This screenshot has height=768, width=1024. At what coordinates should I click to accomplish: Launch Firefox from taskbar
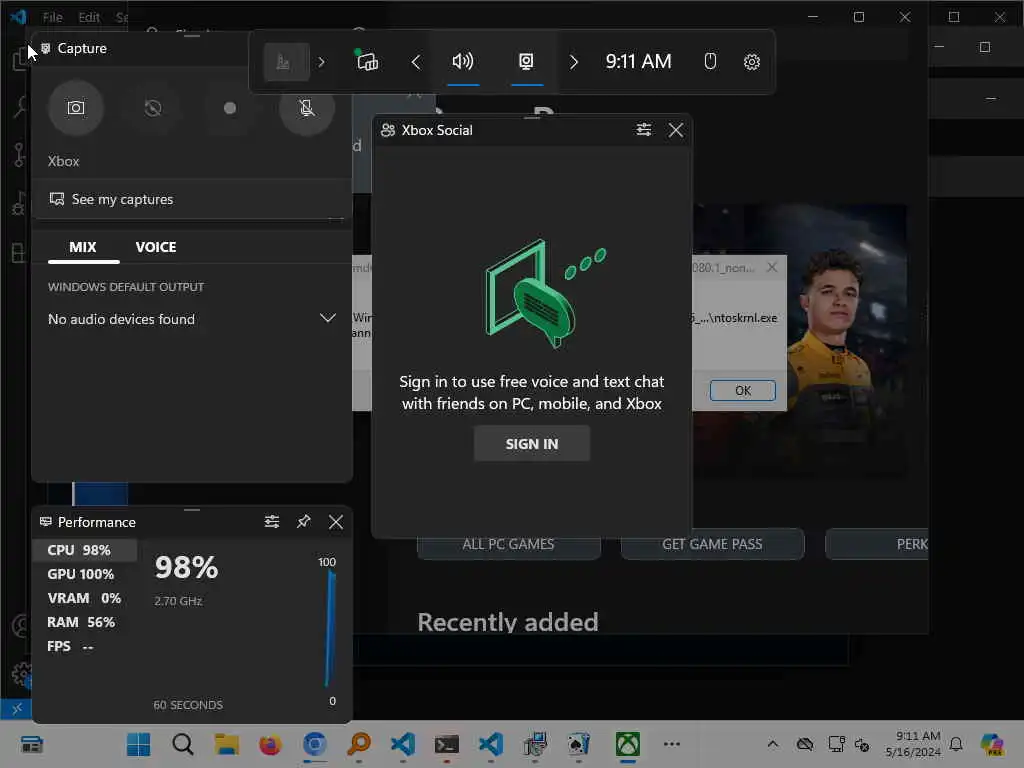[x=270, y=744]
